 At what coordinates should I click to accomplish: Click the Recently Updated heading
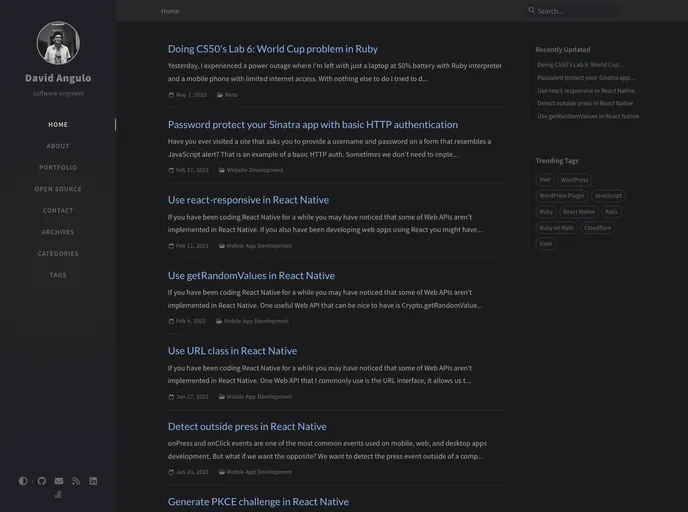tap(563, 50)
